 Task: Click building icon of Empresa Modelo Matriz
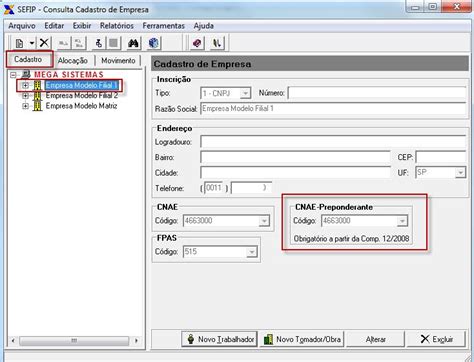(x=38, y=106)
